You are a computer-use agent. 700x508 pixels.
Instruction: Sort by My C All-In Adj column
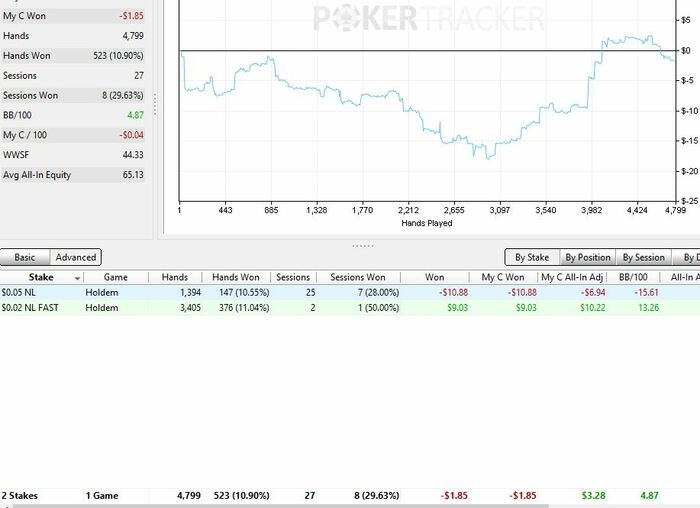point(572,277)
